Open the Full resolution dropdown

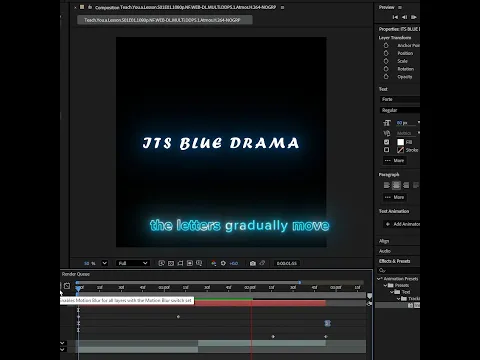click(133, 263)
